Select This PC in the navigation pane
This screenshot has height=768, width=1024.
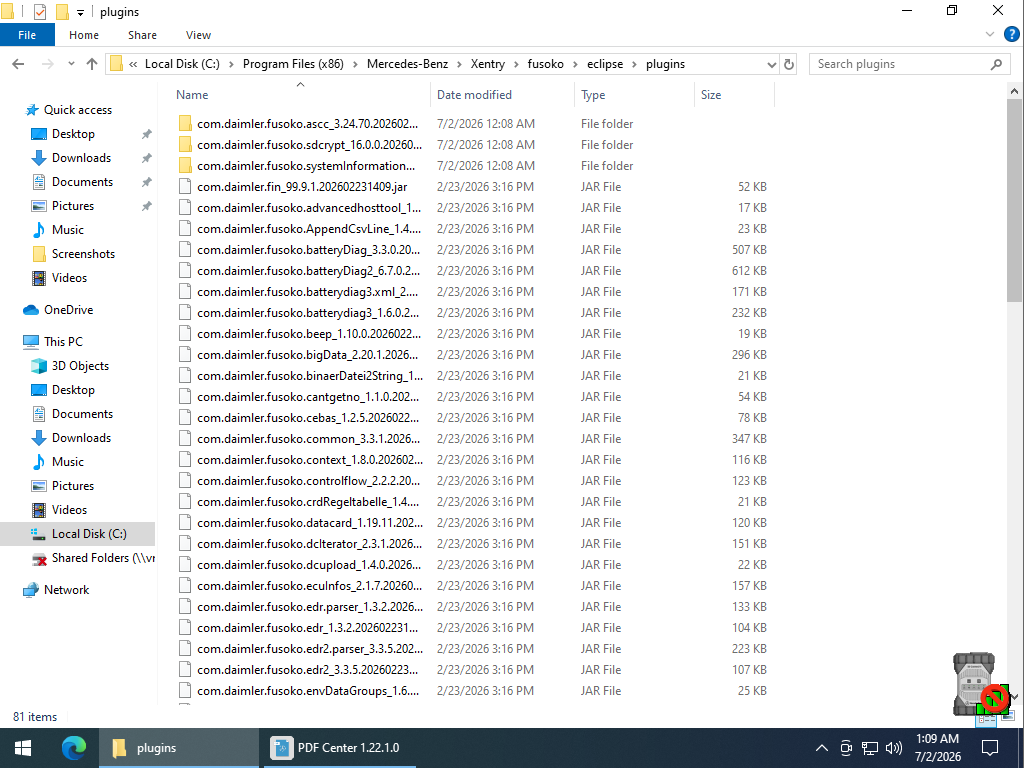[x=63, y=342]
